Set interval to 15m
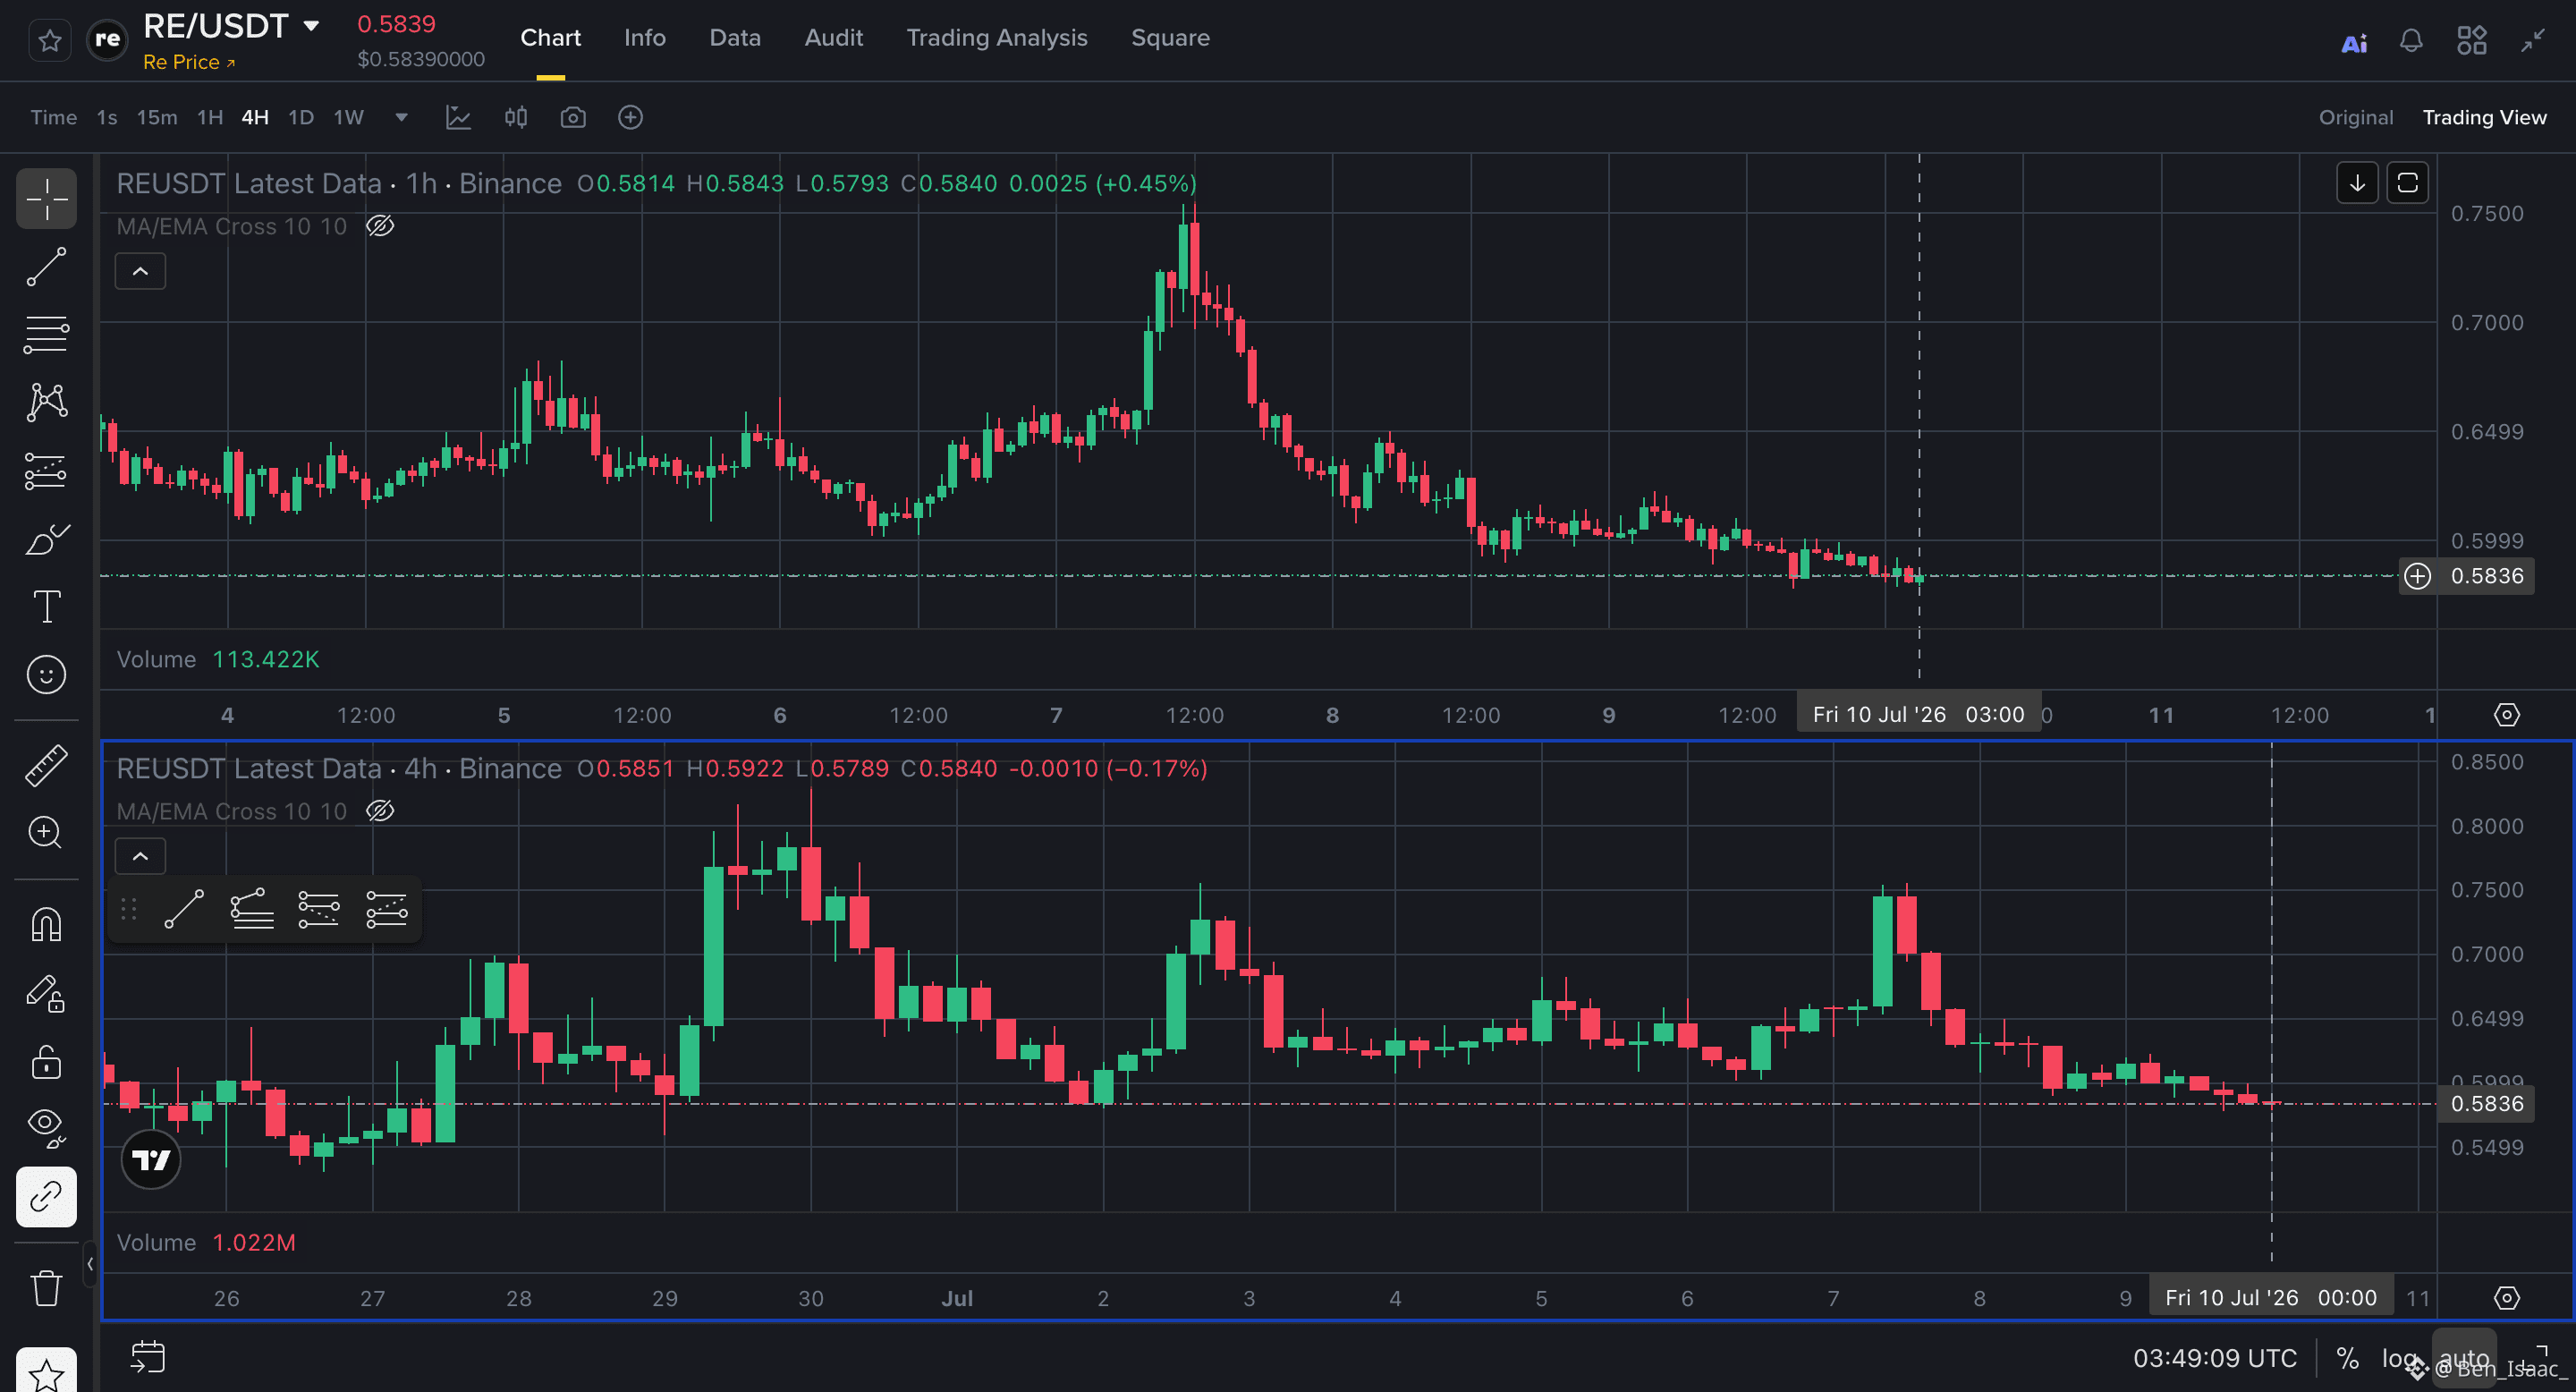The height and width of the screenshot is (1392, 2576). (x=157, y=117)
